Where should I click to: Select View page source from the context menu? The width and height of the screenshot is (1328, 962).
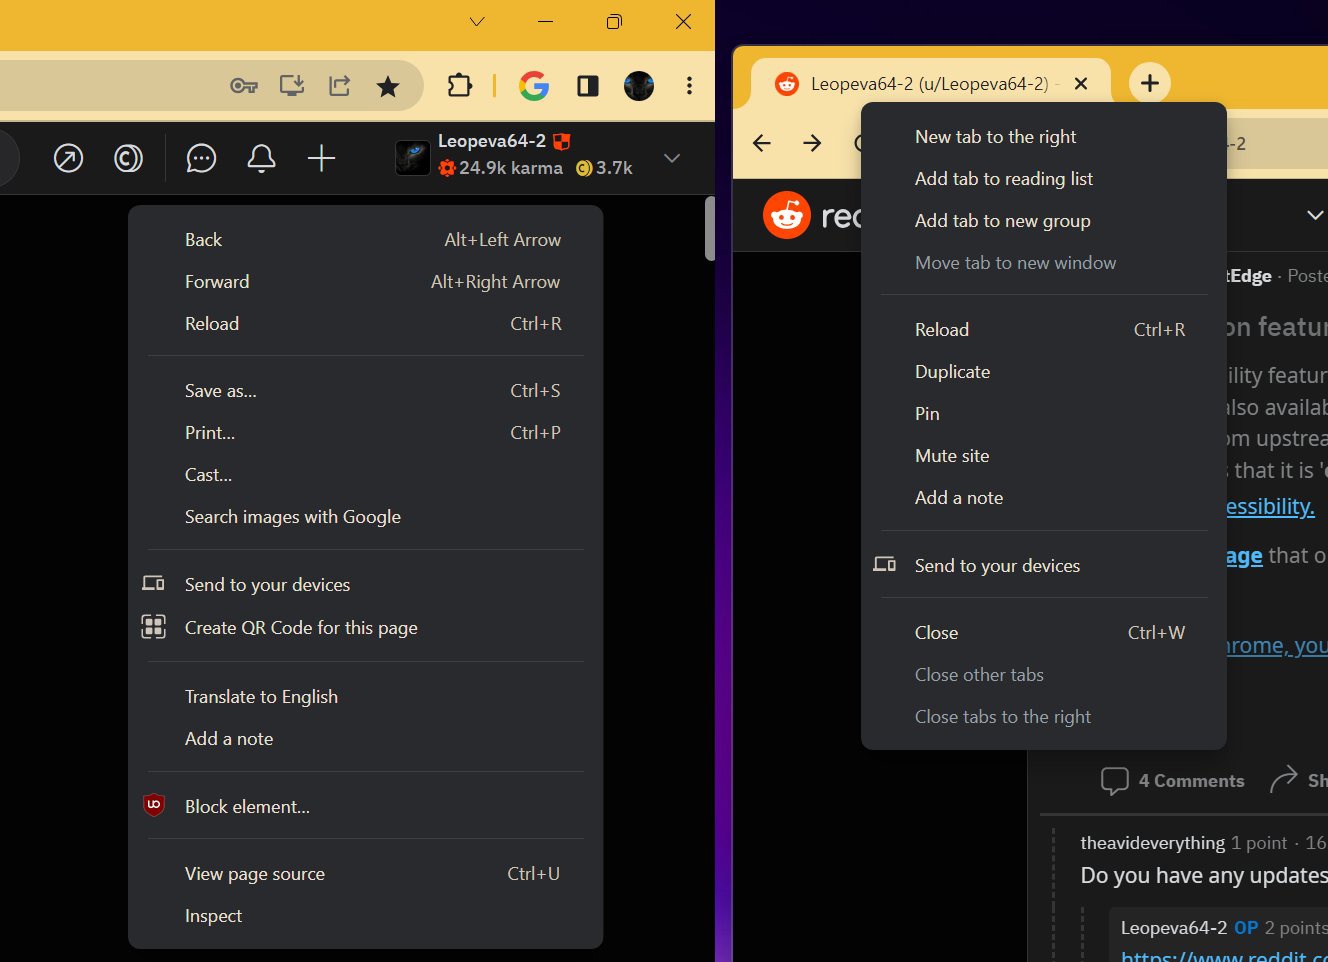pos(254,873)
